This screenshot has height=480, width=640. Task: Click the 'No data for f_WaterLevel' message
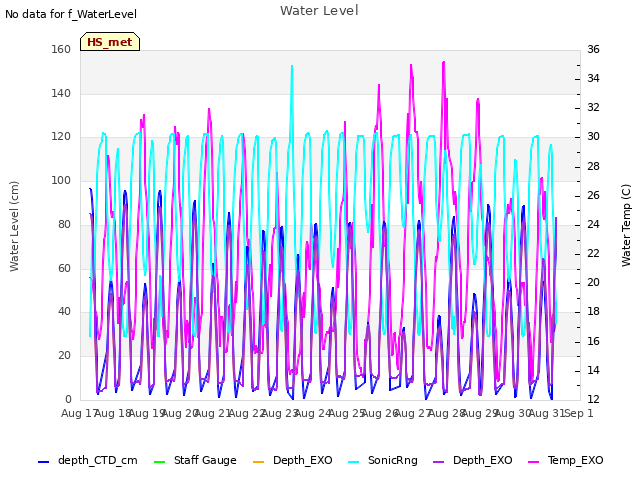(x=71, y=14)
